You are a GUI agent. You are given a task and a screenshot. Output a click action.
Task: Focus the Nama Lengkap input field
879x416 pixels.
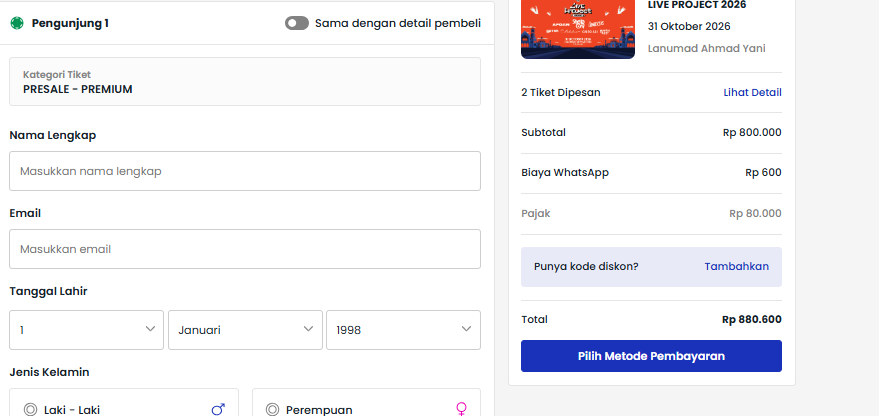pos(245,171)
